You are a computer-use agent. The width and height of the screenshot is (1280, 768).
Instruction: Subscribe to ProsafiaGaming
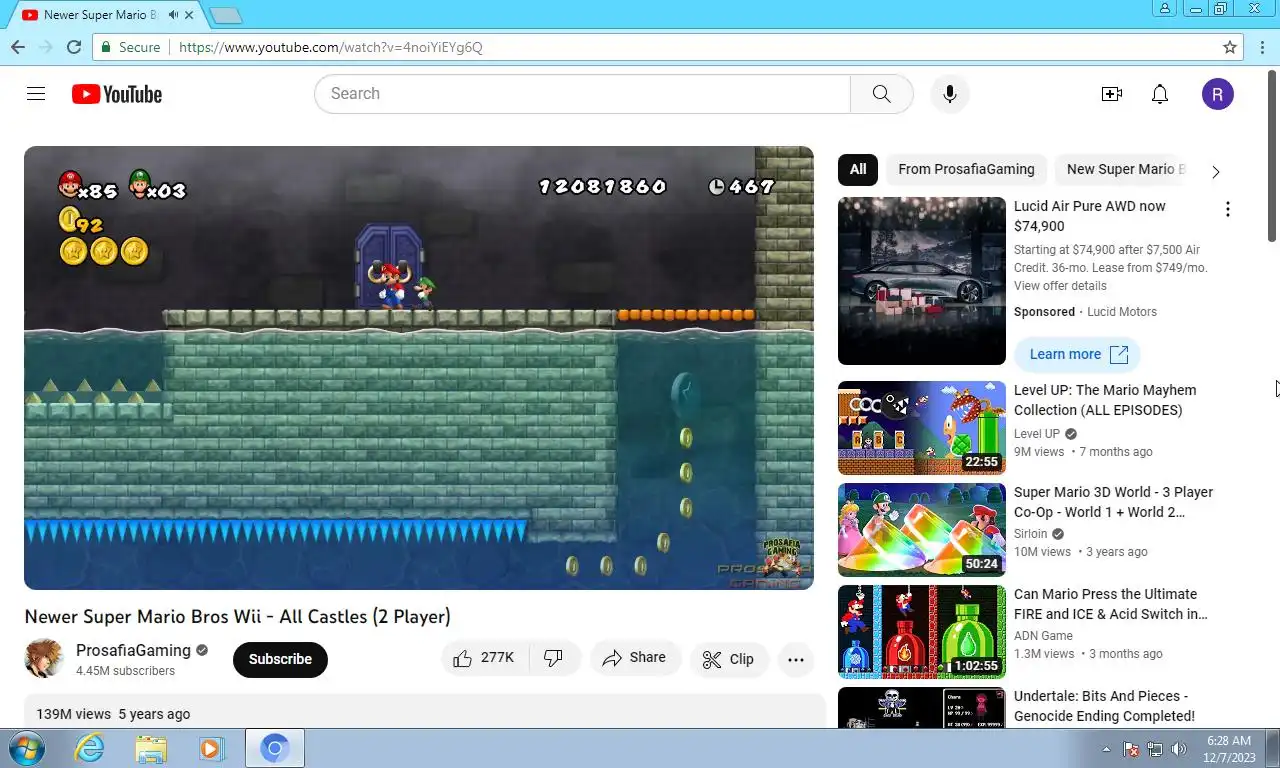(x=280, y=659)
